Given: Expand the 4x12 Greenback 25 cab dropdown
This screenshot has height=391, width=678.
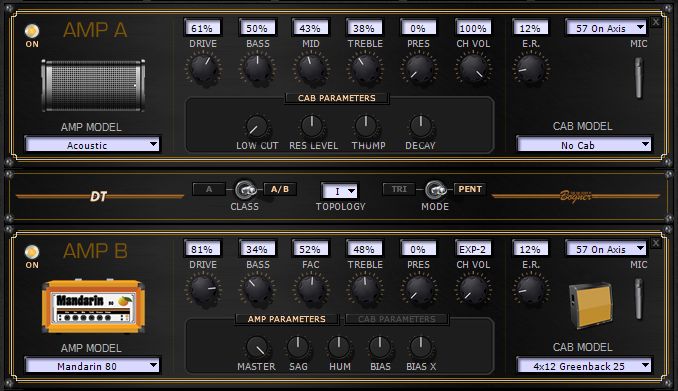Looking at the screenshot, I should coord(584,366).
